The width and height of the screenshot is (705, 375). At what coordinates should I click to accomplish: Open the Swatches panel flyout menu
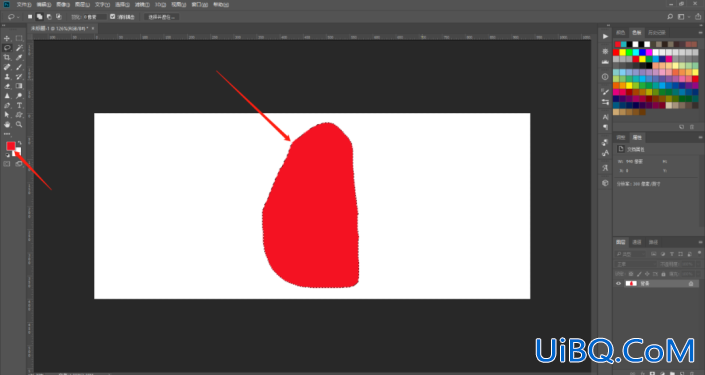[x=700, y=32]
